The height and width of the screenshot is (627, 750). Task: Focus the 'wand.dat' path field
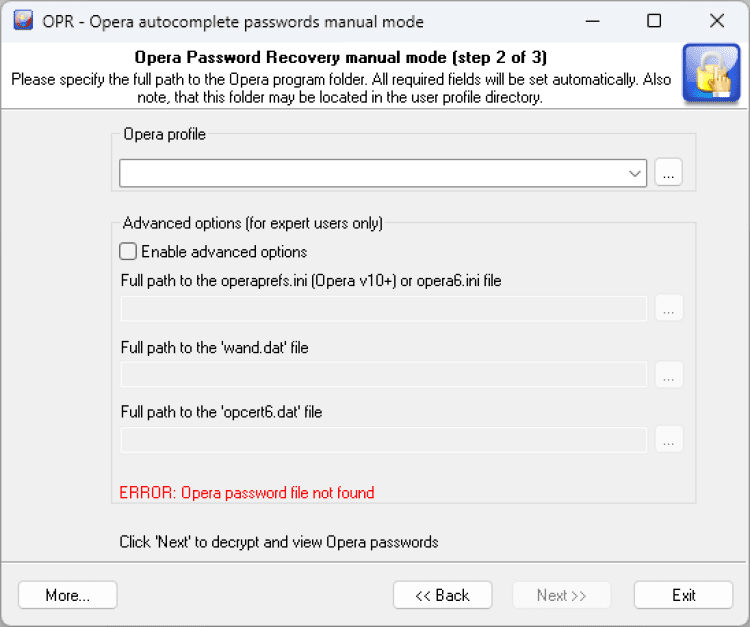pyautogui.click(x=383, y=375)
